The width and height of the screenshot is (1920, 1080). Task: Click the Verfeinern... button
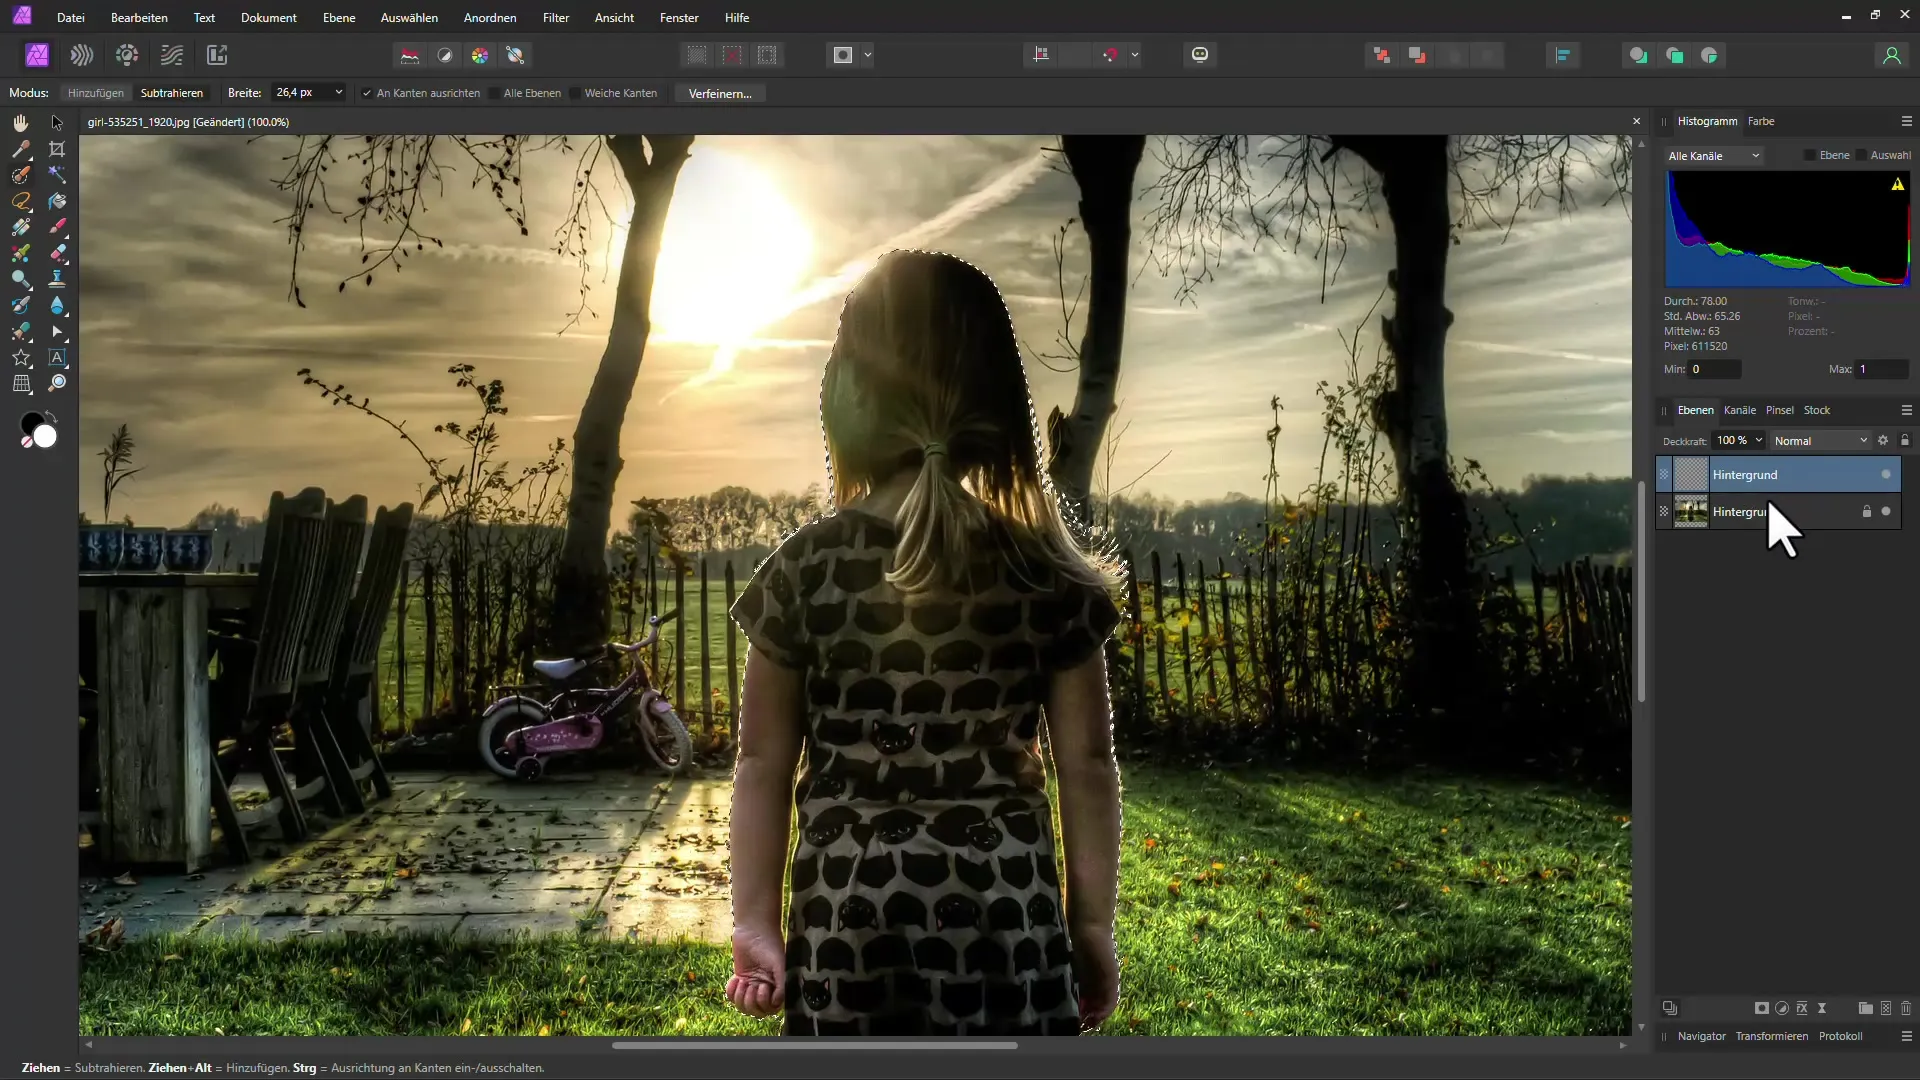(720, 93)
